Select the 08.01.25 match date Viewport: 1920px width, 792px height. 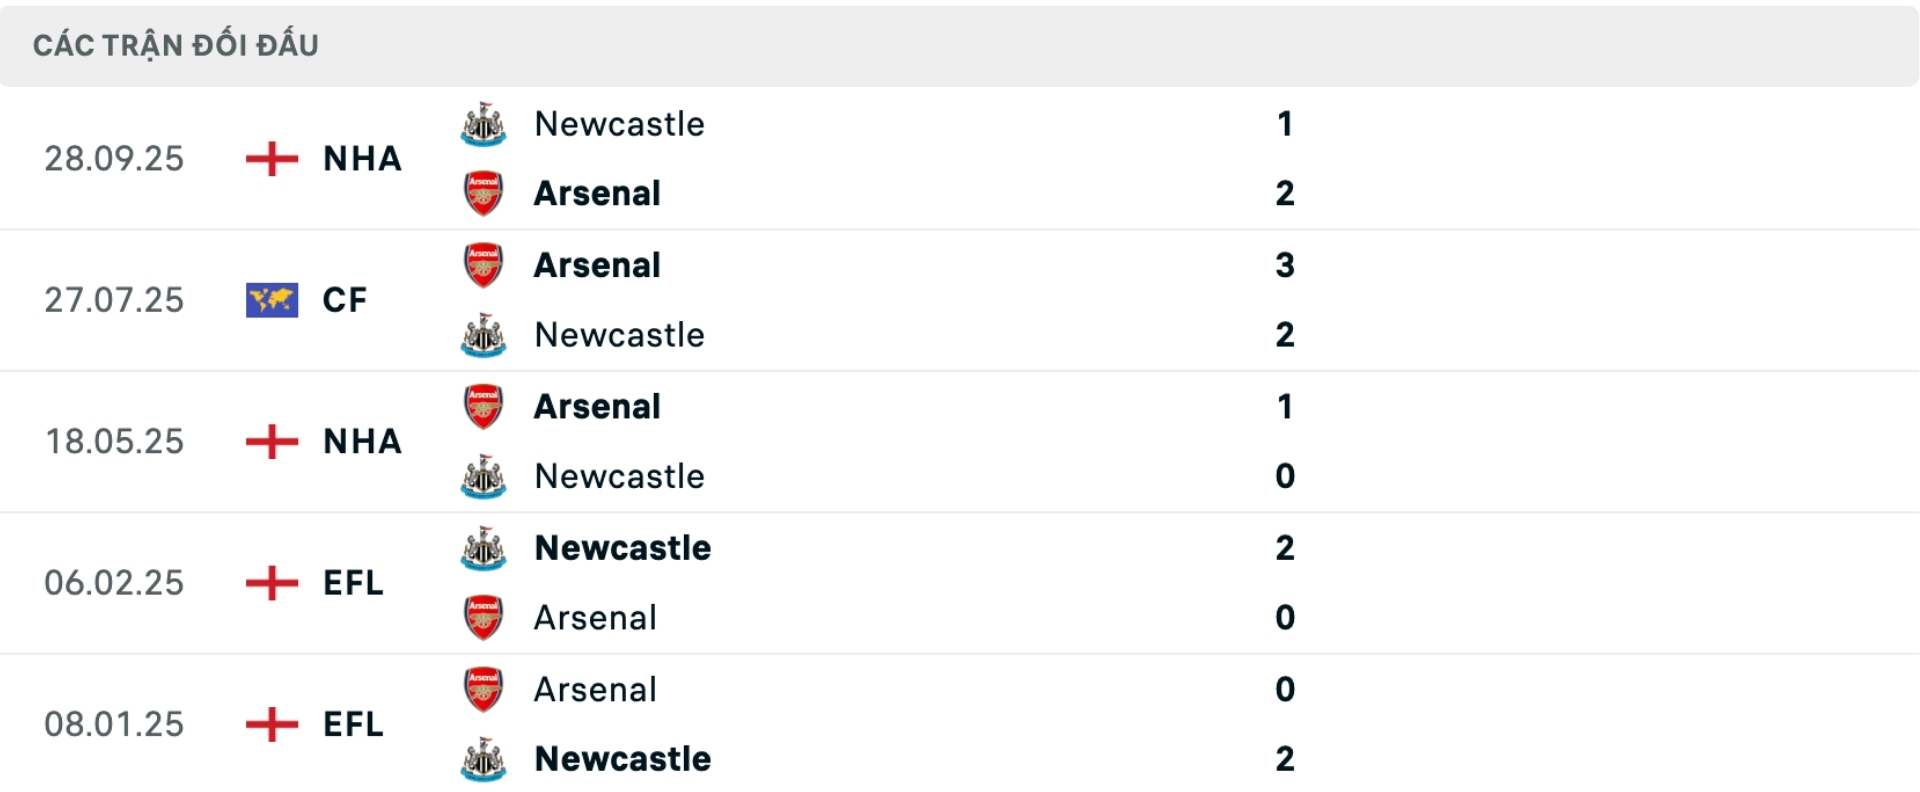[114, 724]
